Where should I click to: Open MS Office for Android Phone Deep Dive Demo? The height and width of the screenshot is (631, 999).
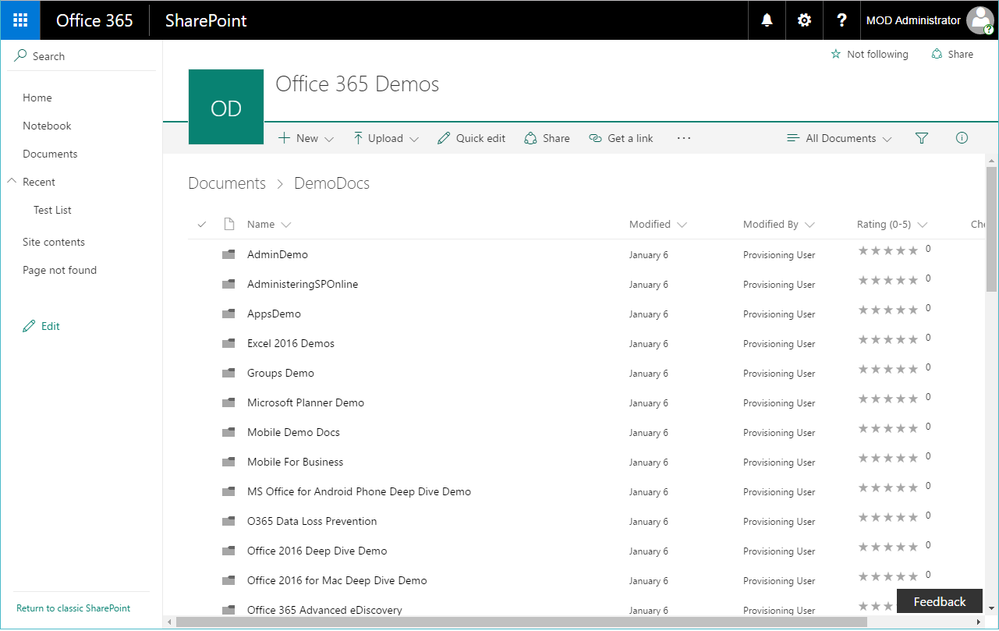[x=359, y=491]
